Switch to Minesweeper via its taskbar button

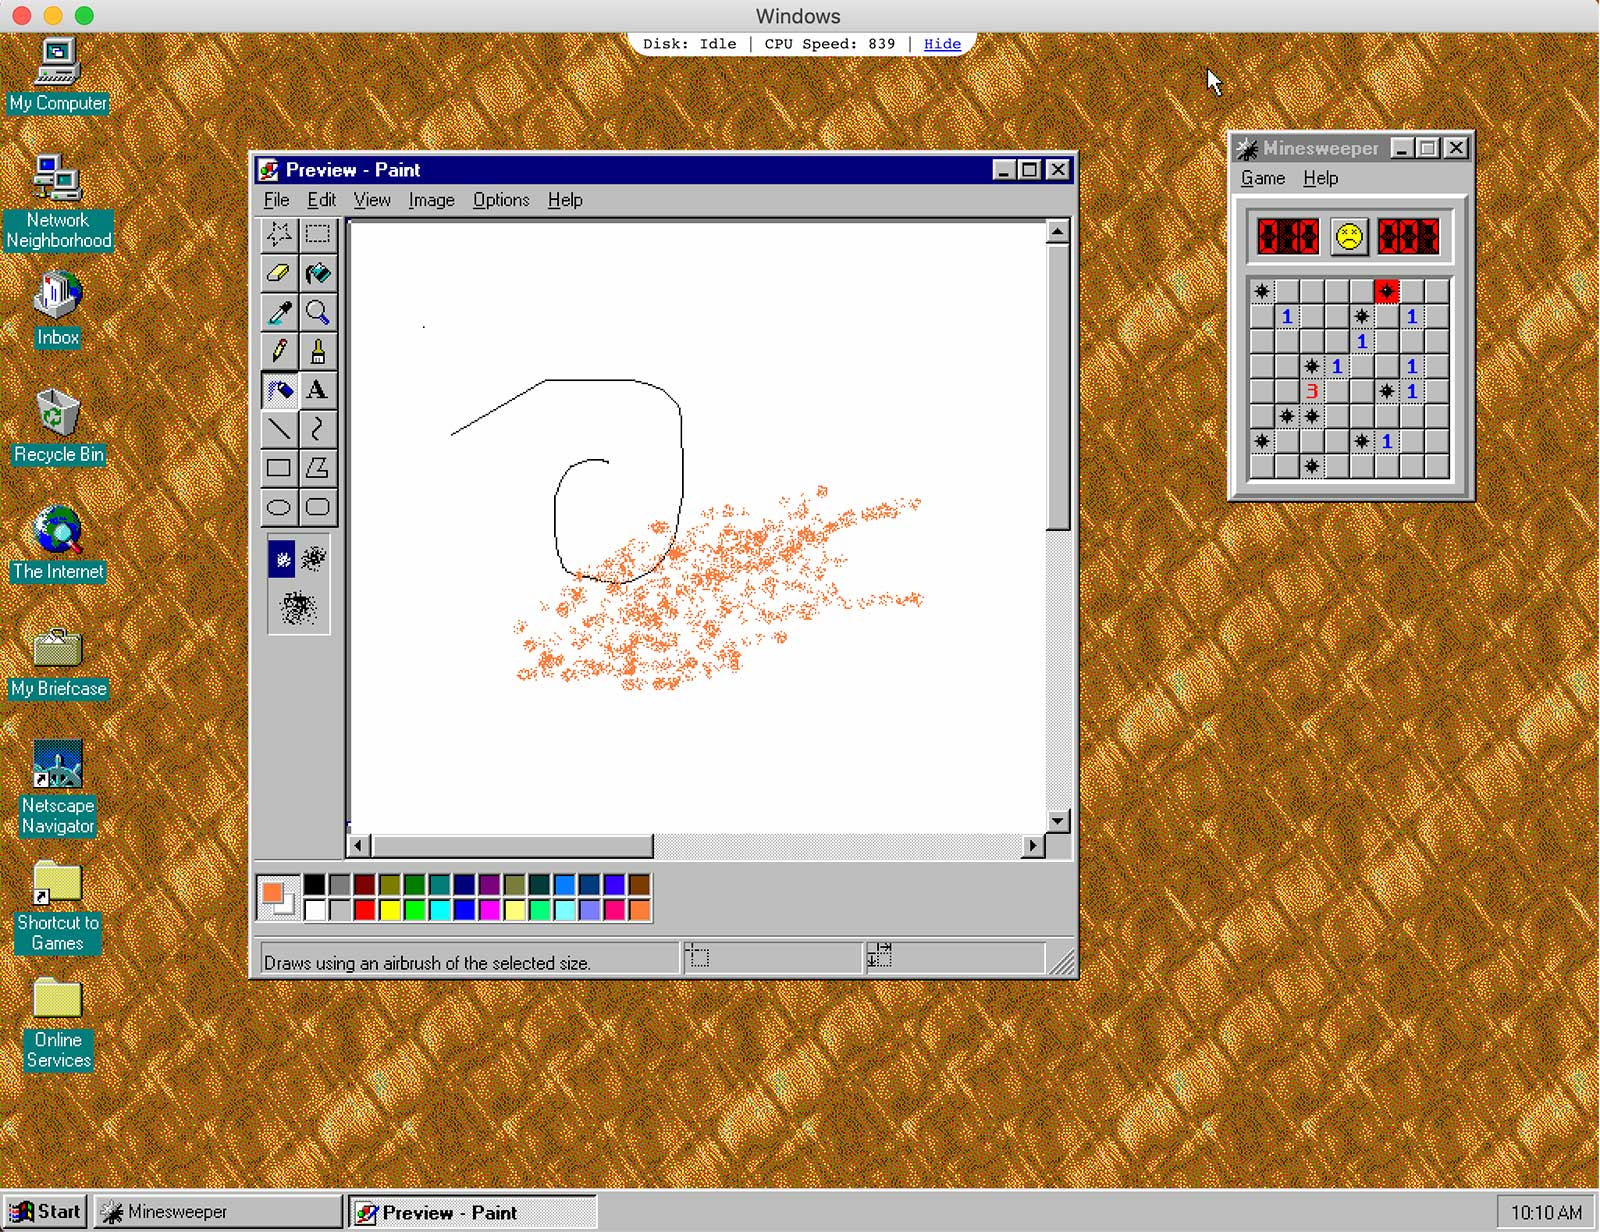click(x=218, y=1212)
